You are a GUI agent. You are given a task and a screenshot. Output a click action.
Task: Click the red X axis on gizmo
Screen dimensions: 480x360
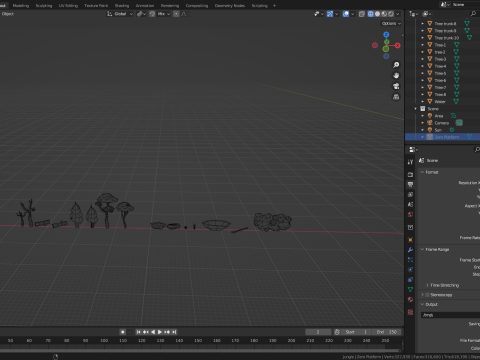[398, 46]
